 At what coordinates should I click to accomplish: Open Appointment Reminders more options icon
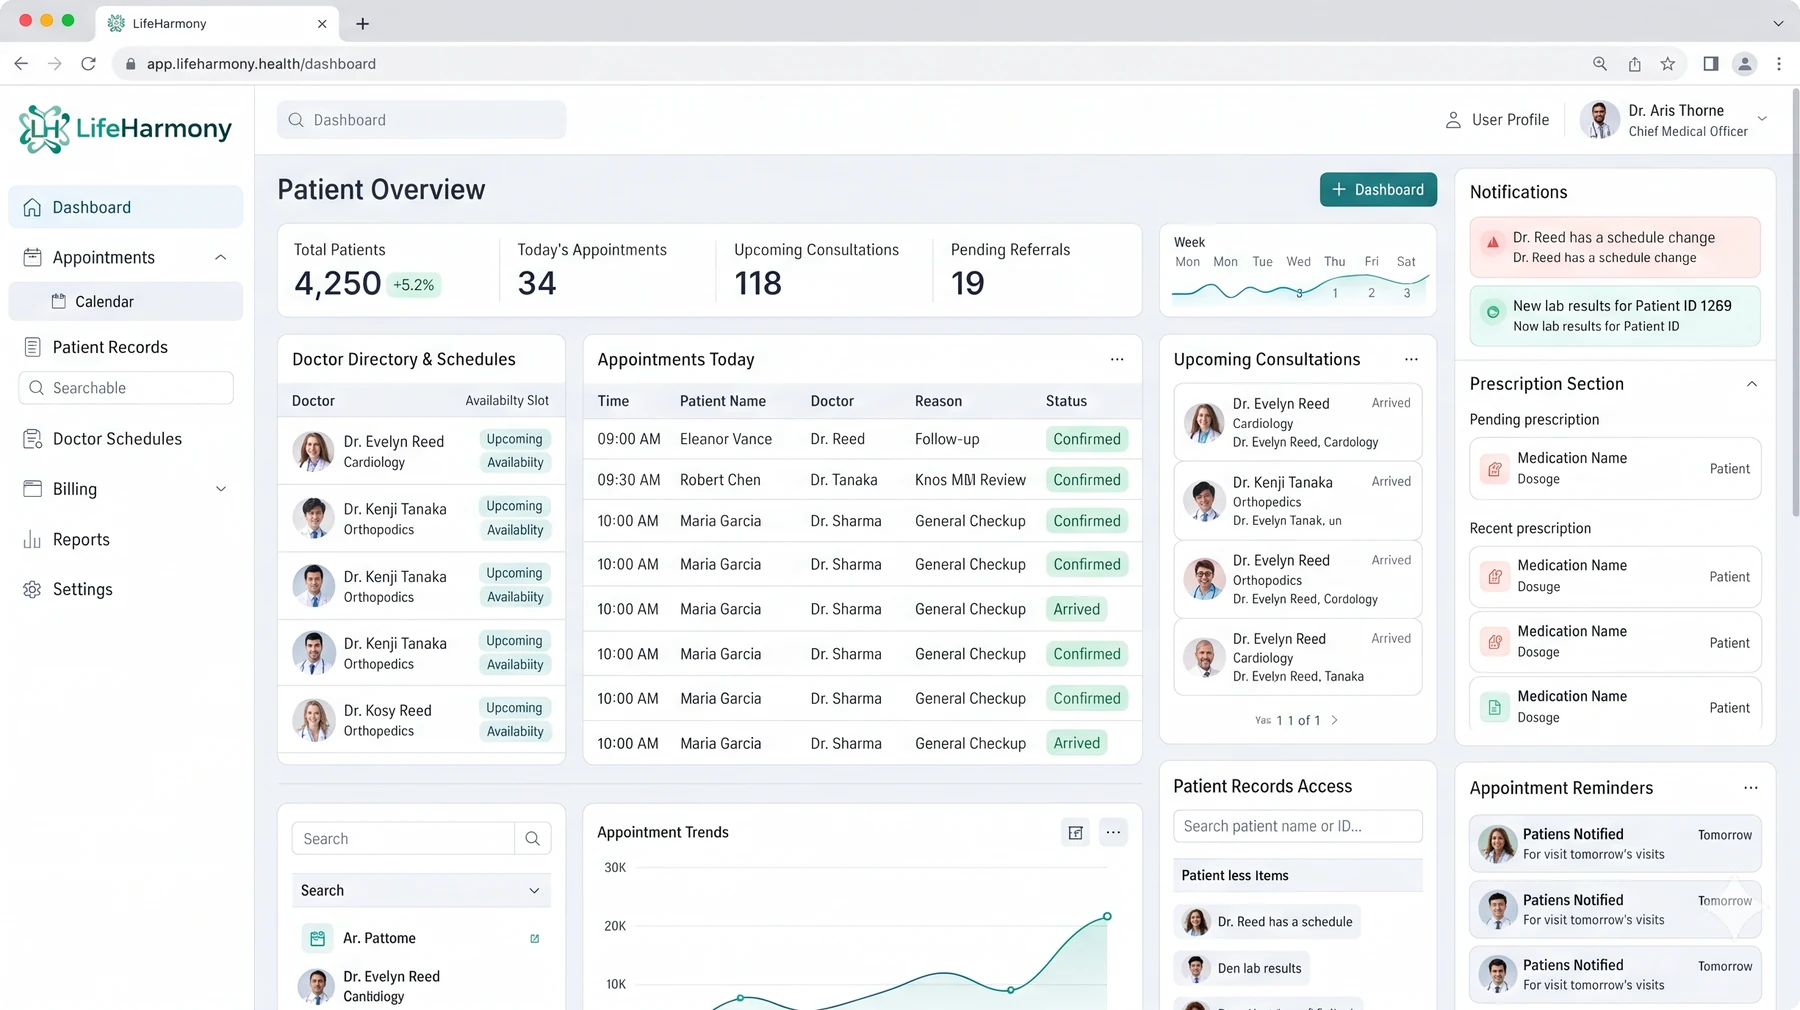point(1751,788)
